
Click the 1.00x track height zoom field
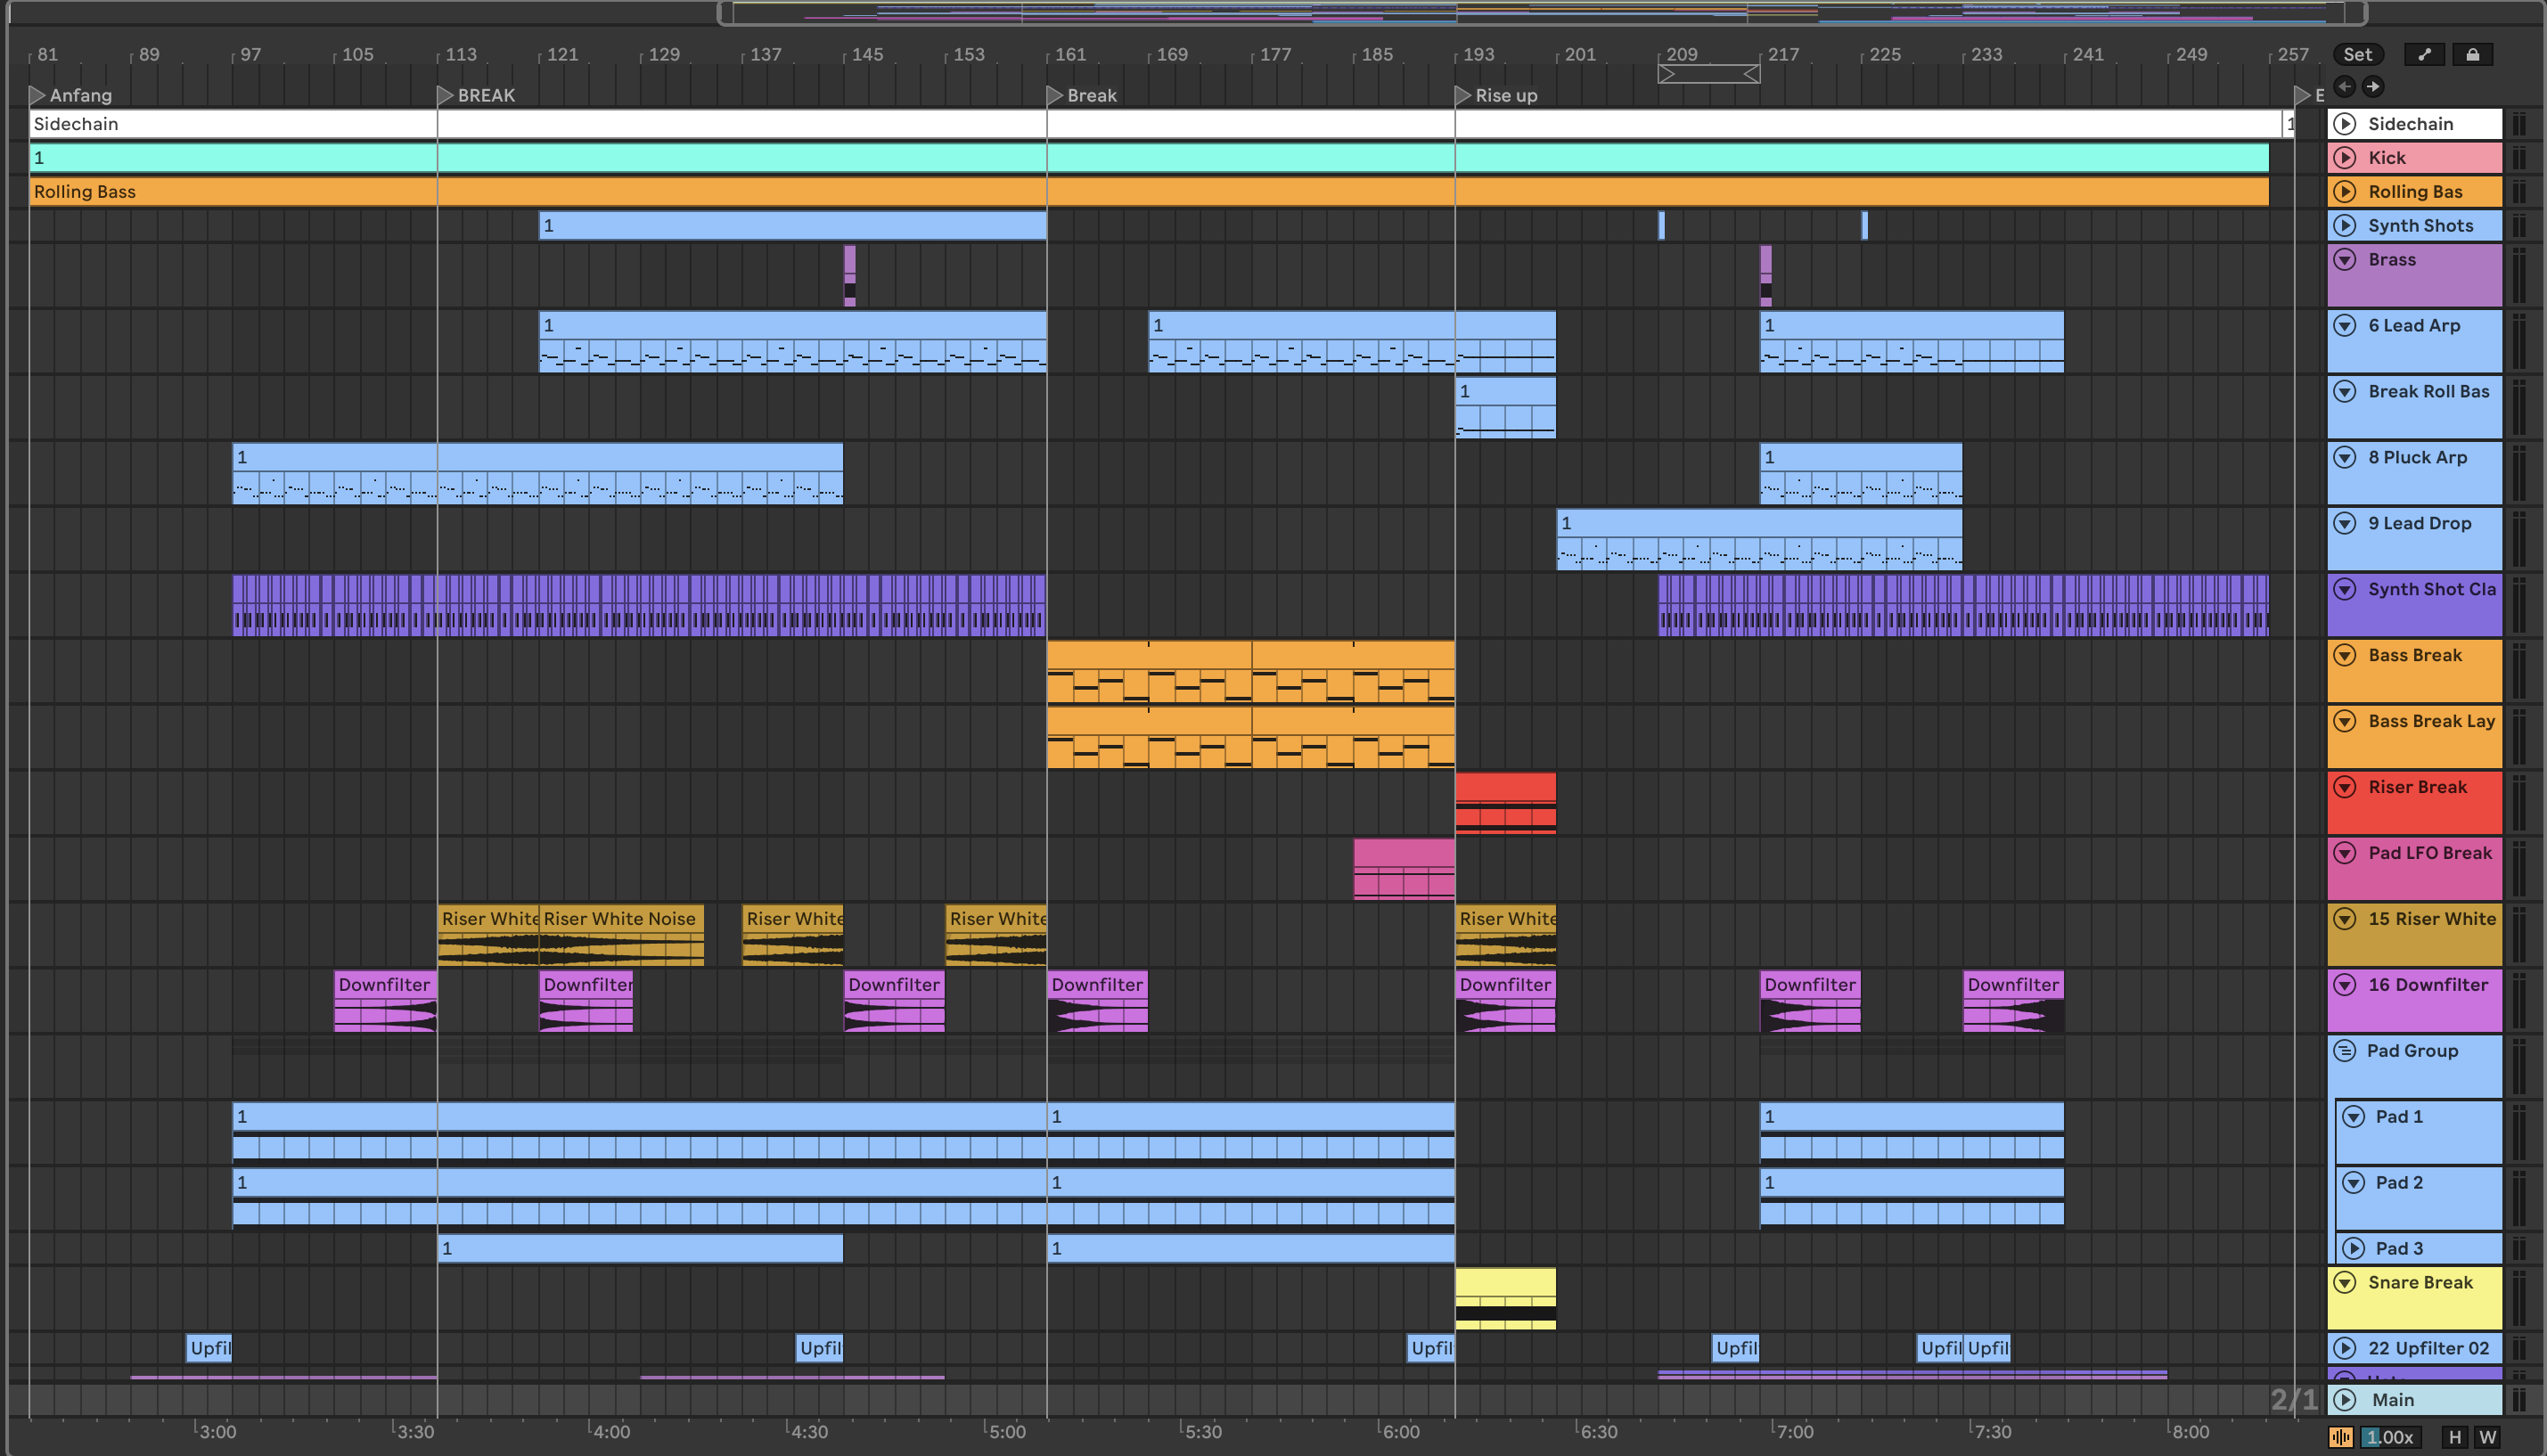tap(2390, 1437)
